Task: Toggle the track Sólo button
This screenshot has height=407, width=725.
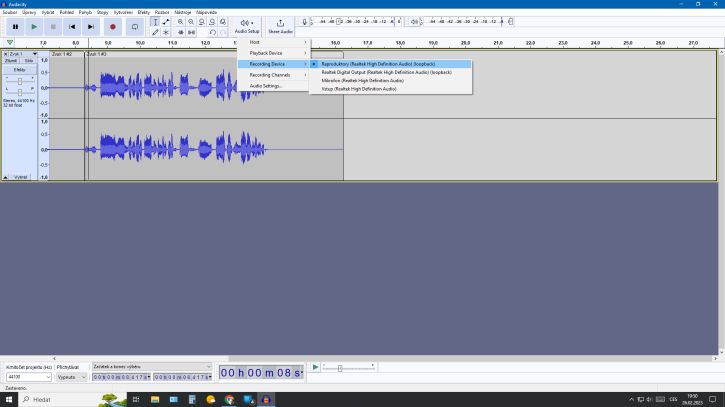Action: coord(29,61)
